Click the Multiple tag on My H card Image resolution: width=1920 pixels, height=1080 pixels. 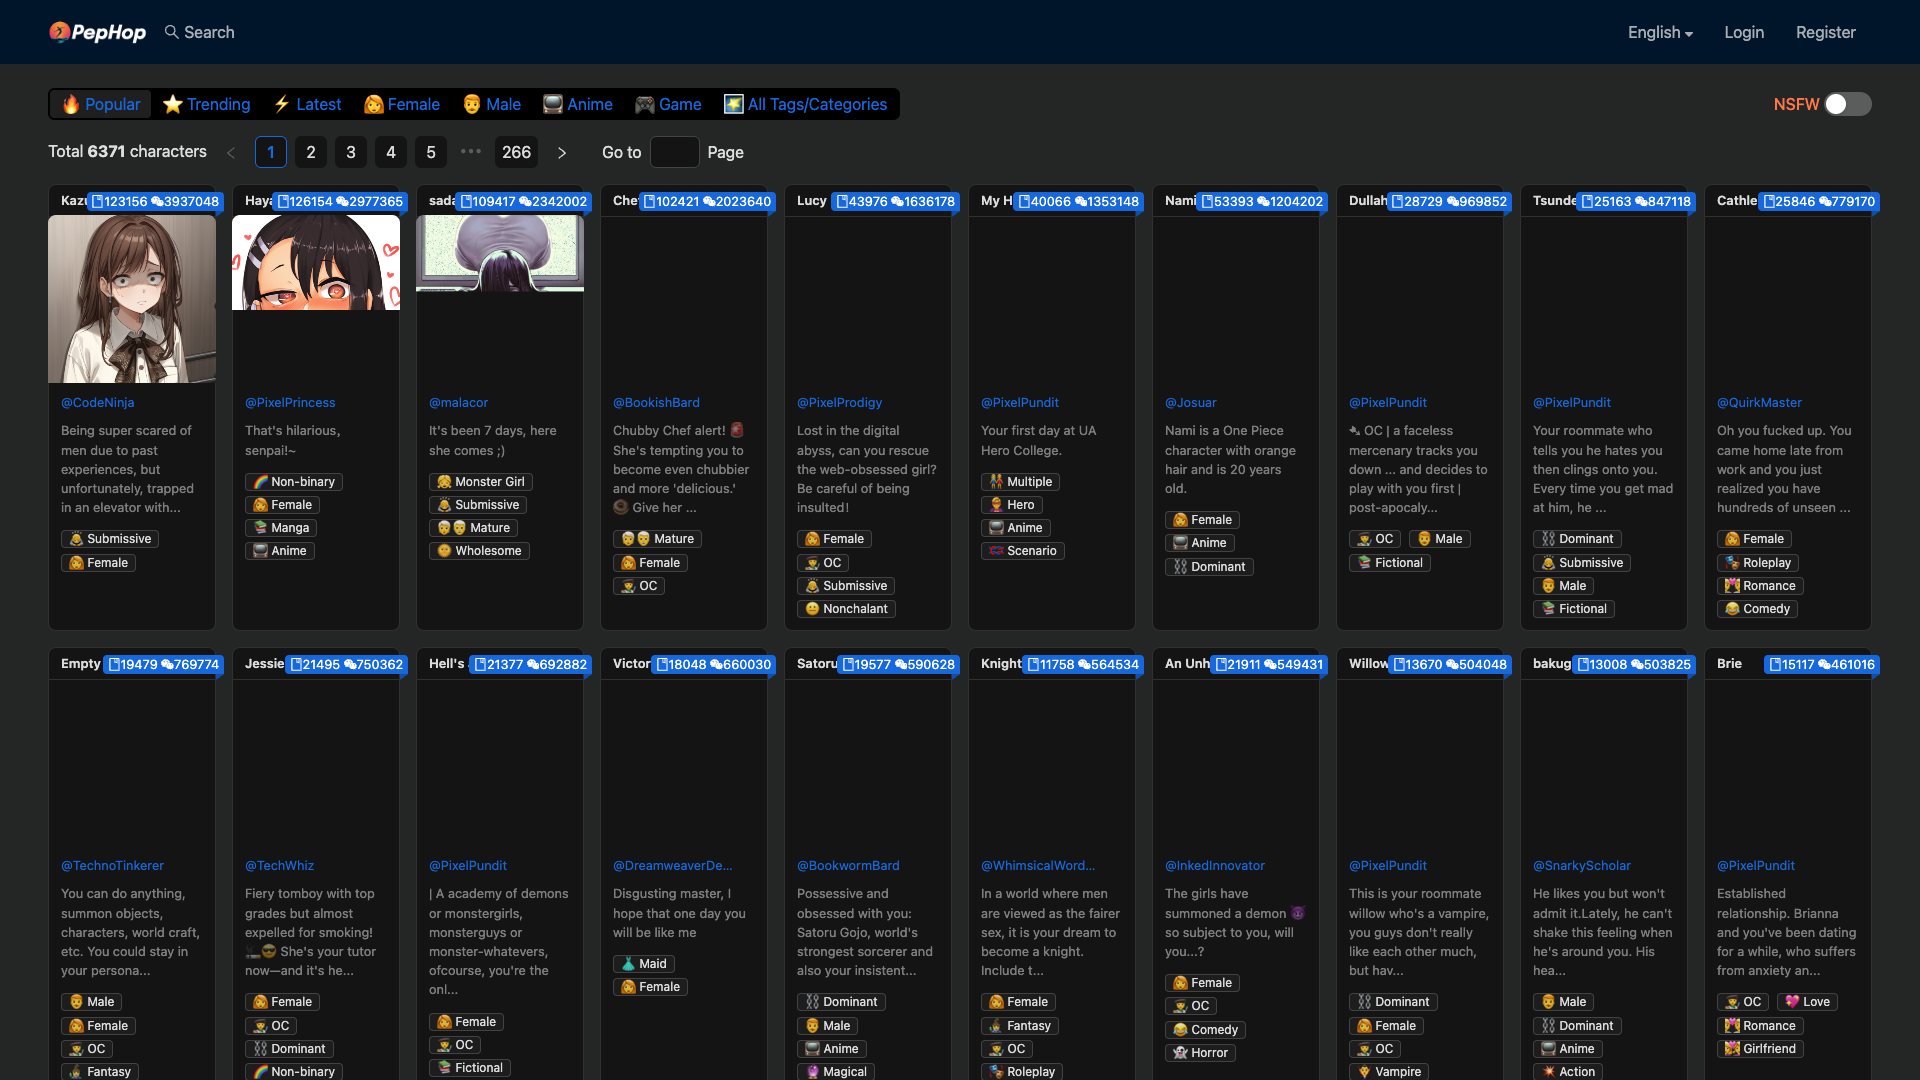1020,482
